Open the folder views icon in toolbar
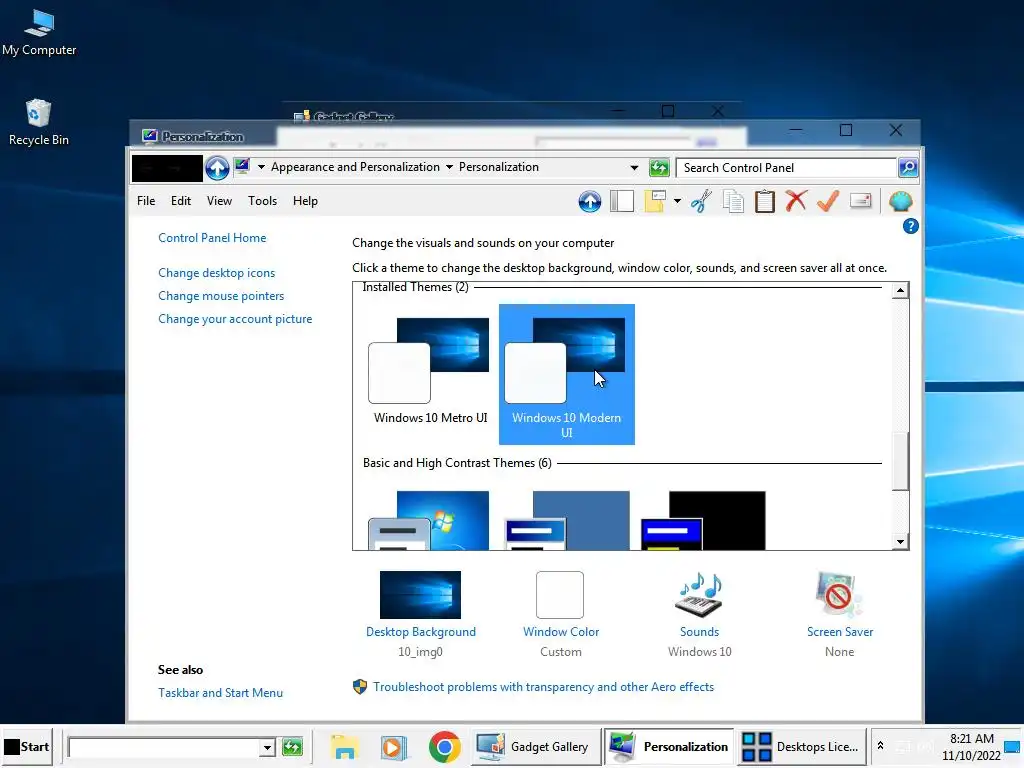Image resolution: width=1024 pixels, height=768 pixels. point(655,201)
